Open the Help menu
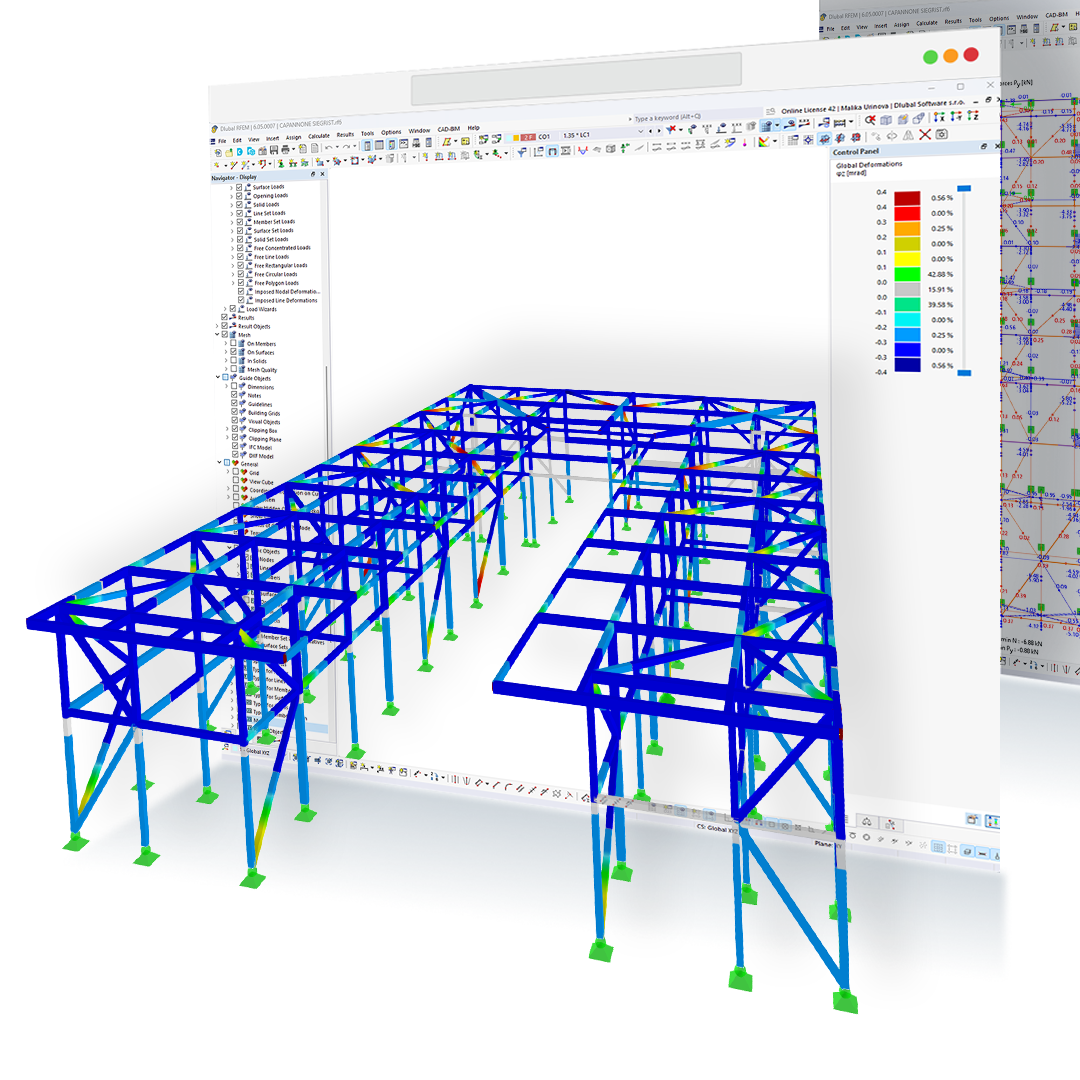 [x=473, y=128]
